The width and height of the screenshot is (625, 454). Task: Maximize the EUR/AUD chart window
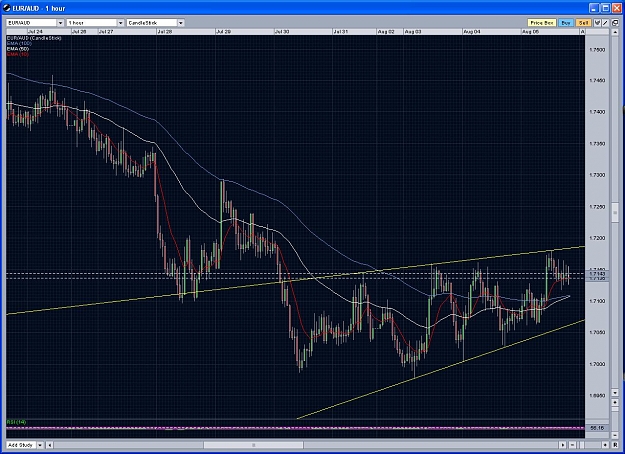coord(605,8)
